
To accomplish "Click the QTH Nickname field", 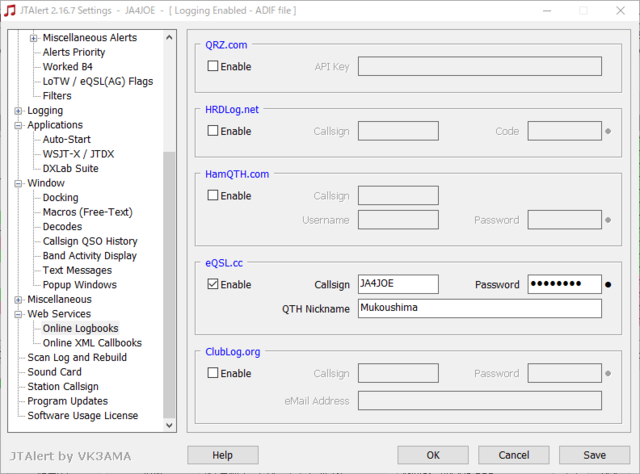I will click(x=480, y=308).
